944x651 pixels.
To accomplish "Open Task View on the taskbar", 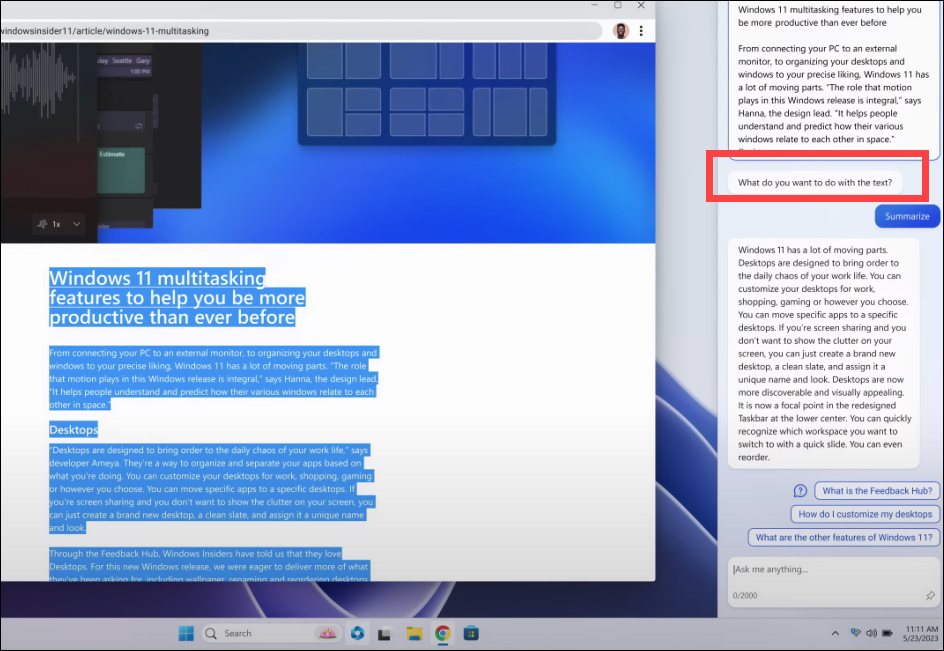I will click(x=385, y=634).
